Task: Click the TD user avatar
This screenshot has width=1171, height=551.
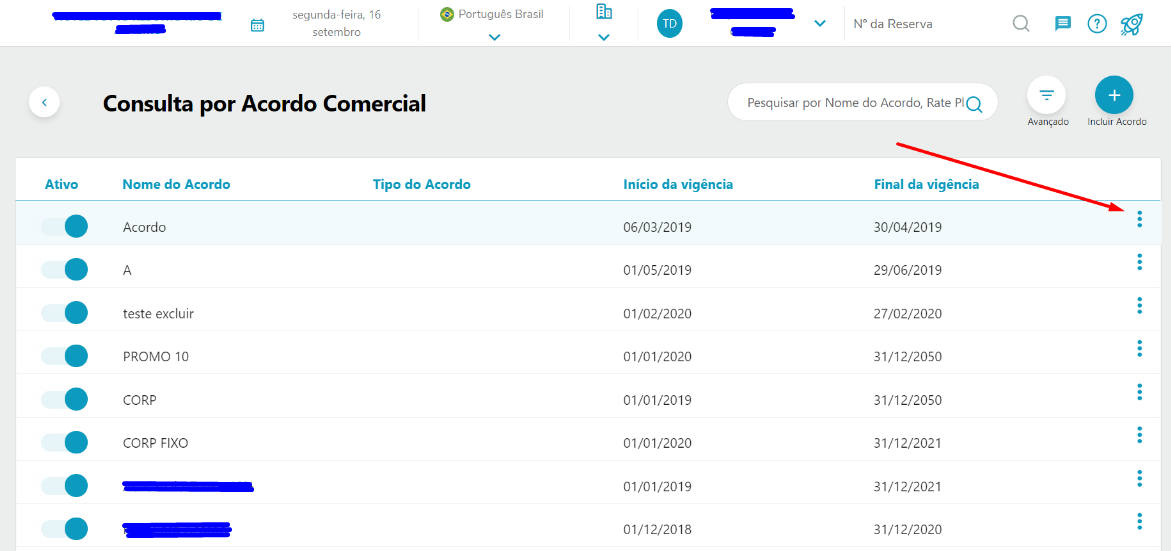Action: [x=669, y=24]
